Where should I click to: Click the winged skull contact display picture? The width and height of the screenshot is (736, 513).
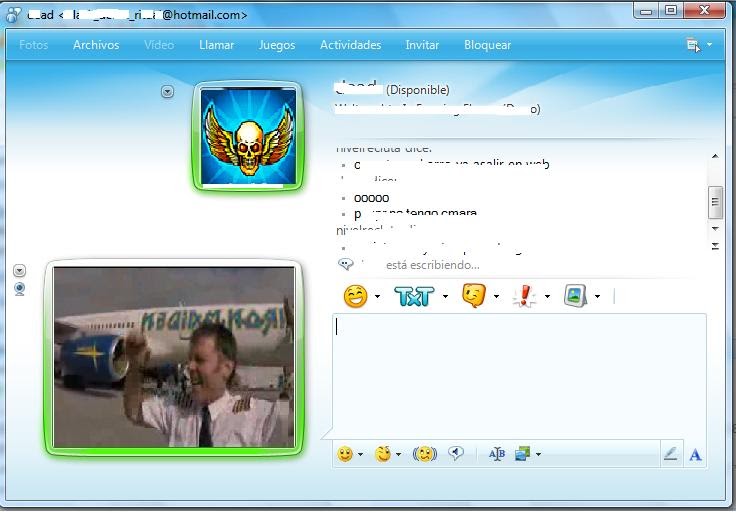pos(248,136)
